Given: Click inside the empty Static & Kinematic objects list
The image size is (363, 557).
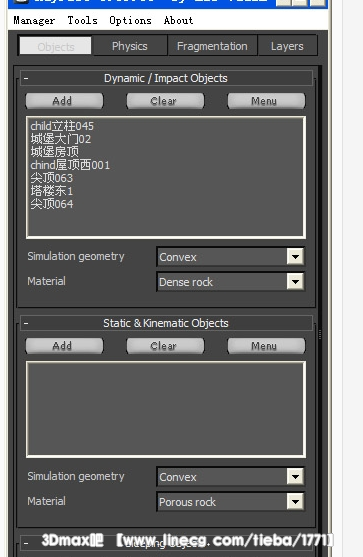Looking at the screenshot, I should pos(166,410).
